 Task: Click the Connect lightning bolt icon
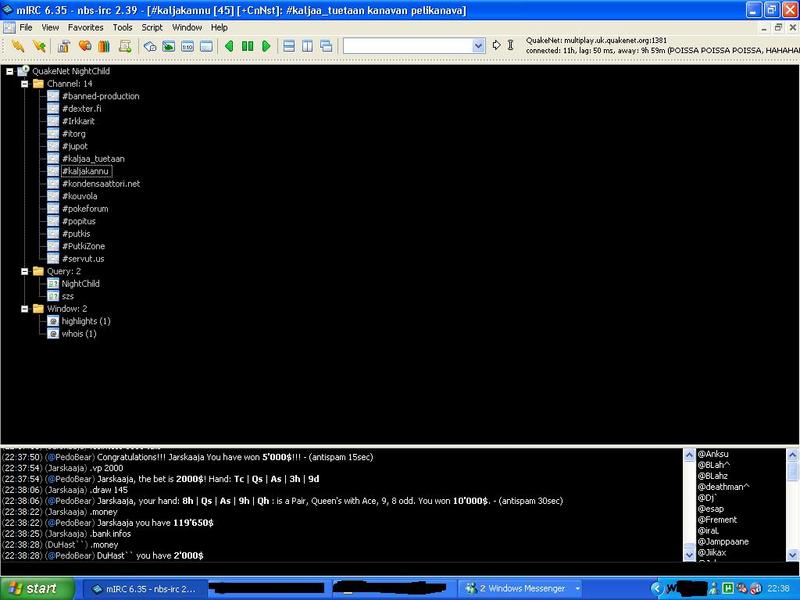[18, 46]
